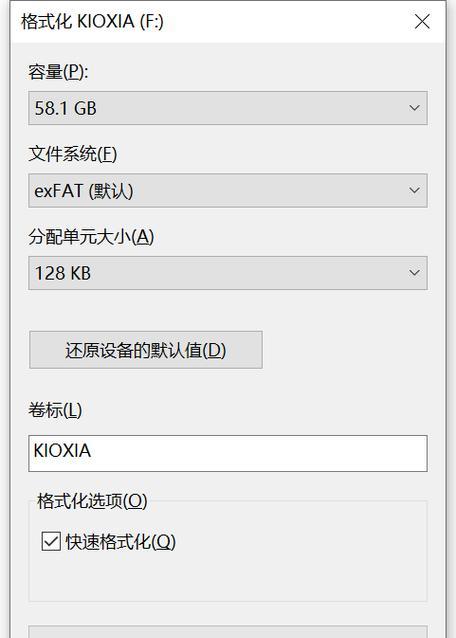Click the 58.1 GB text in the capacity box
The image size is (456, 638).
click(65, 108)
